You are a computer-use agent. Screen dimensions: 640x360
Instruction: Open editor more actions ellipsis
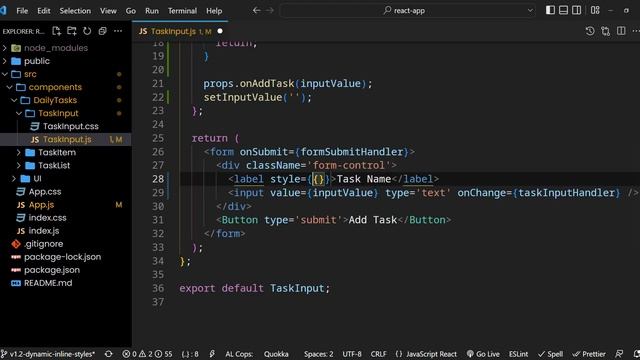click(x=636, y=31)
